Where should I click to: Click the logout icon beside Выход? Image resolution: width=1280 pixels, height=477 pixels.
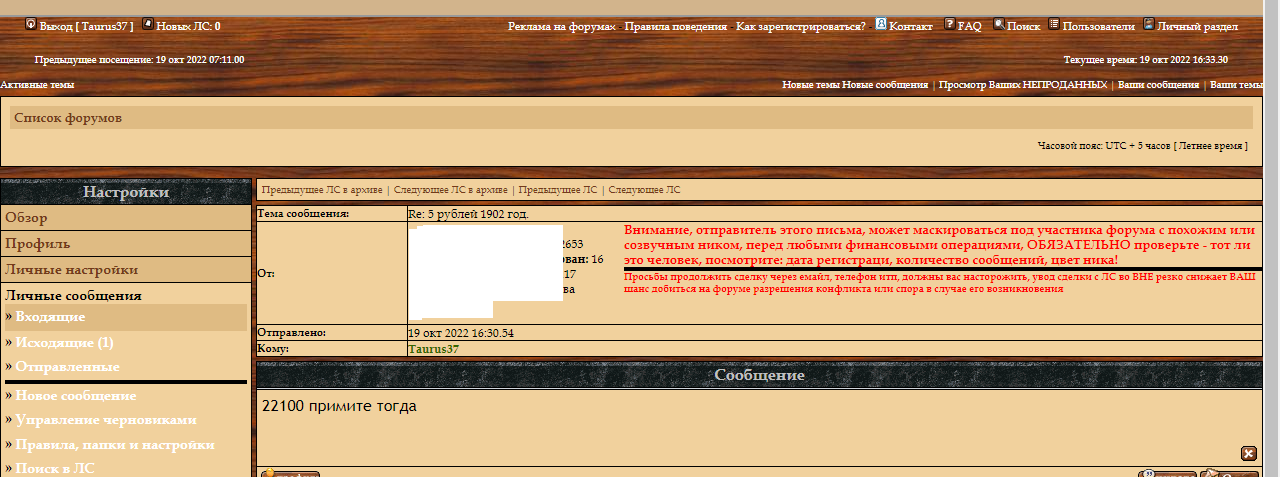[x=30, y=24]
